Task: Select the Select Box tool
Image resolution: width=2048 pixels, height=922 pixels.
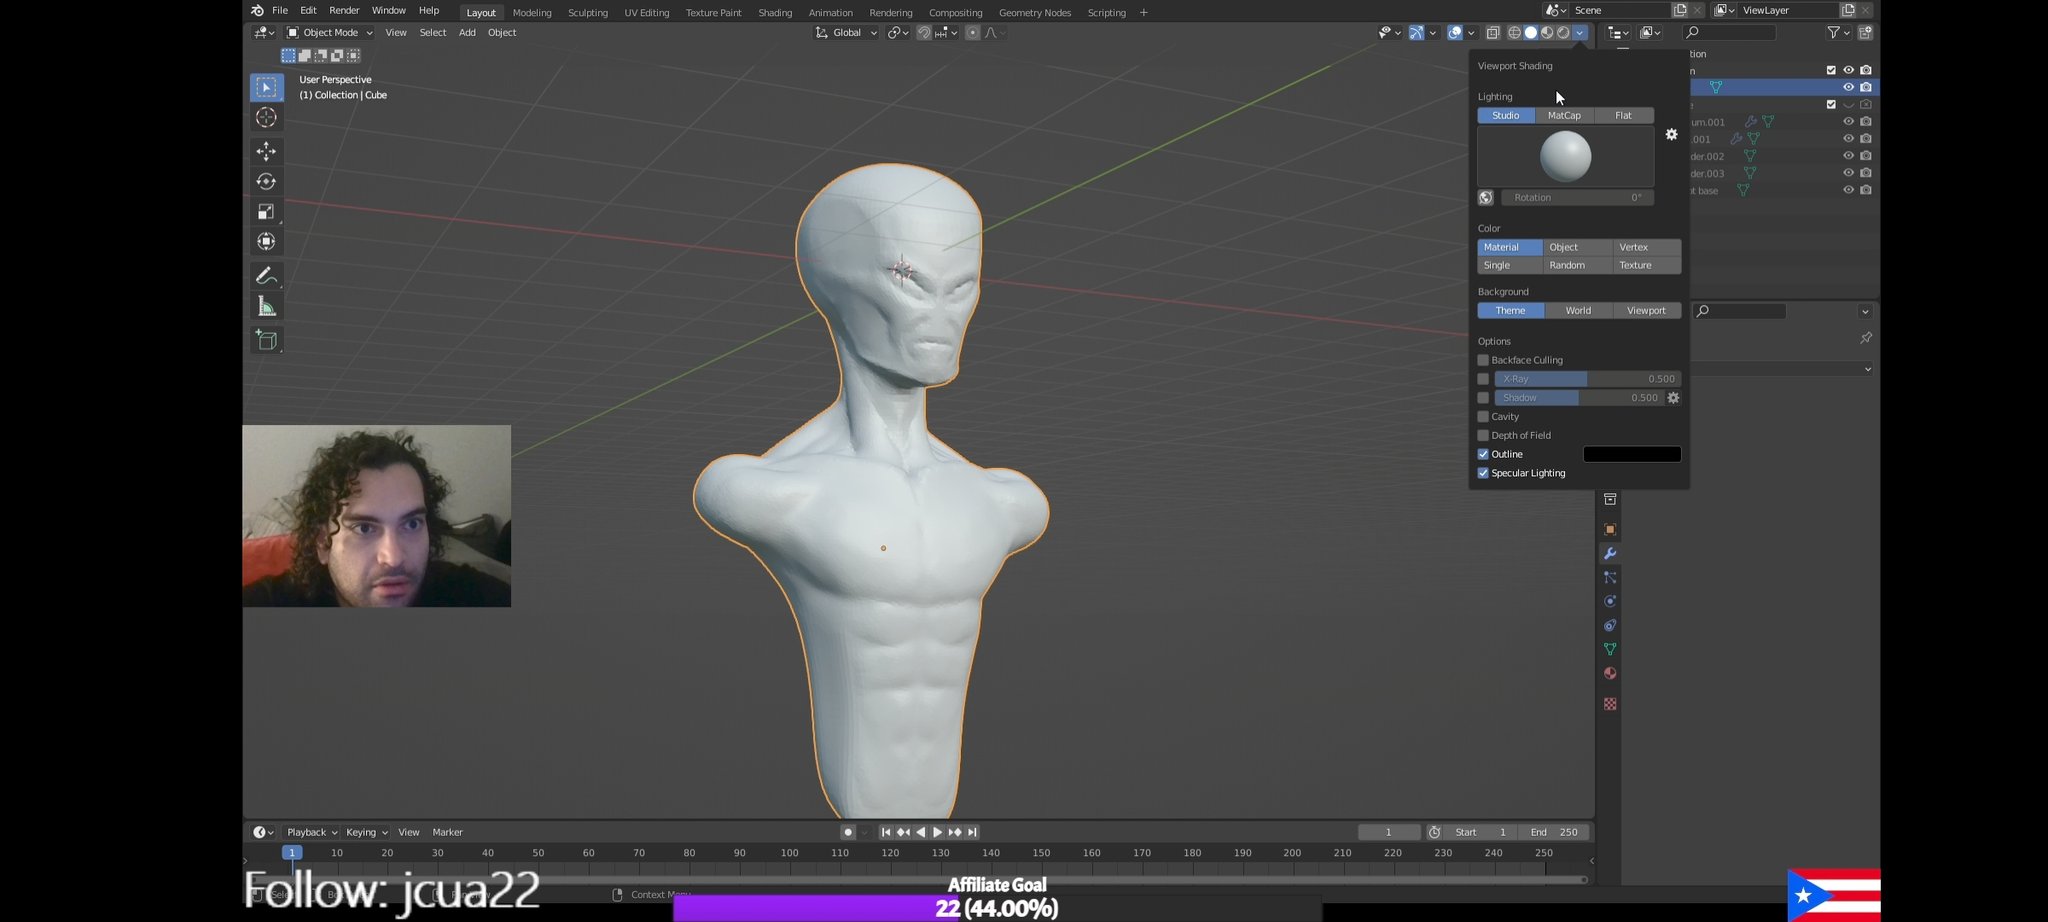Action: coord(266,88)
